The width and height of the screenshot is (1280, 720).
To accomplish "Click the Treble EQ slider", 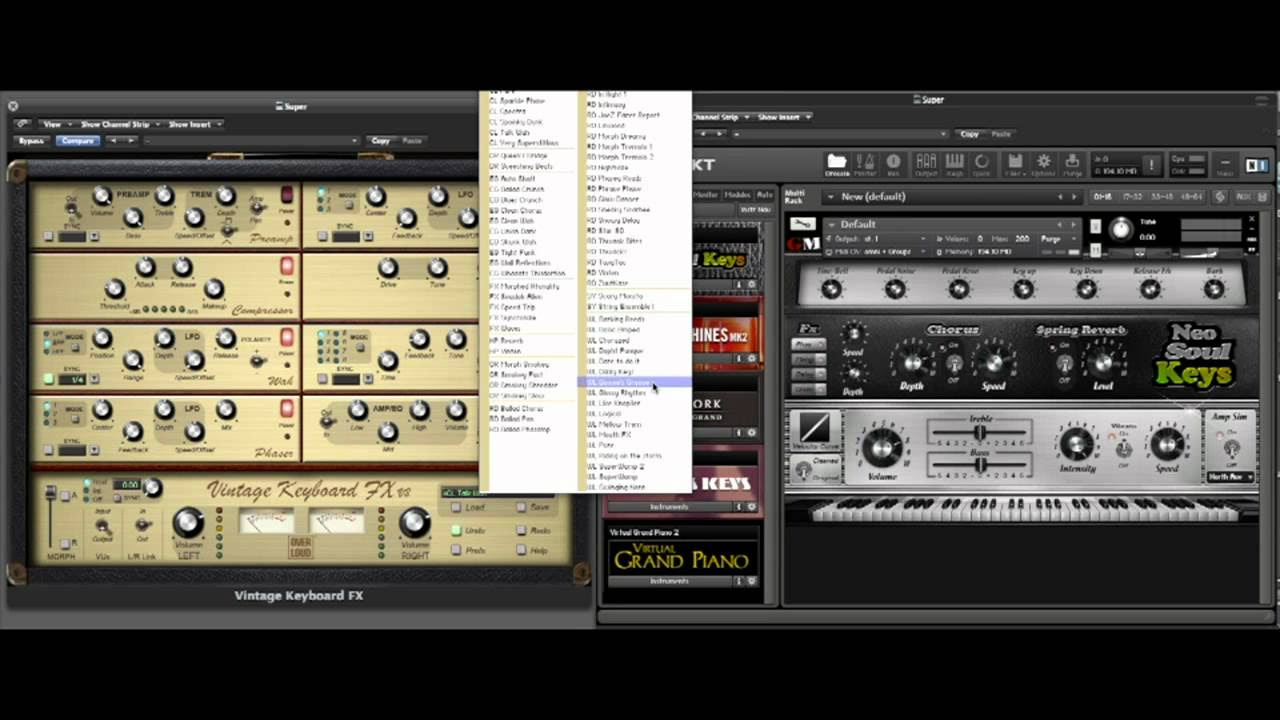I will pyautogui.click(x=980, y=433).
